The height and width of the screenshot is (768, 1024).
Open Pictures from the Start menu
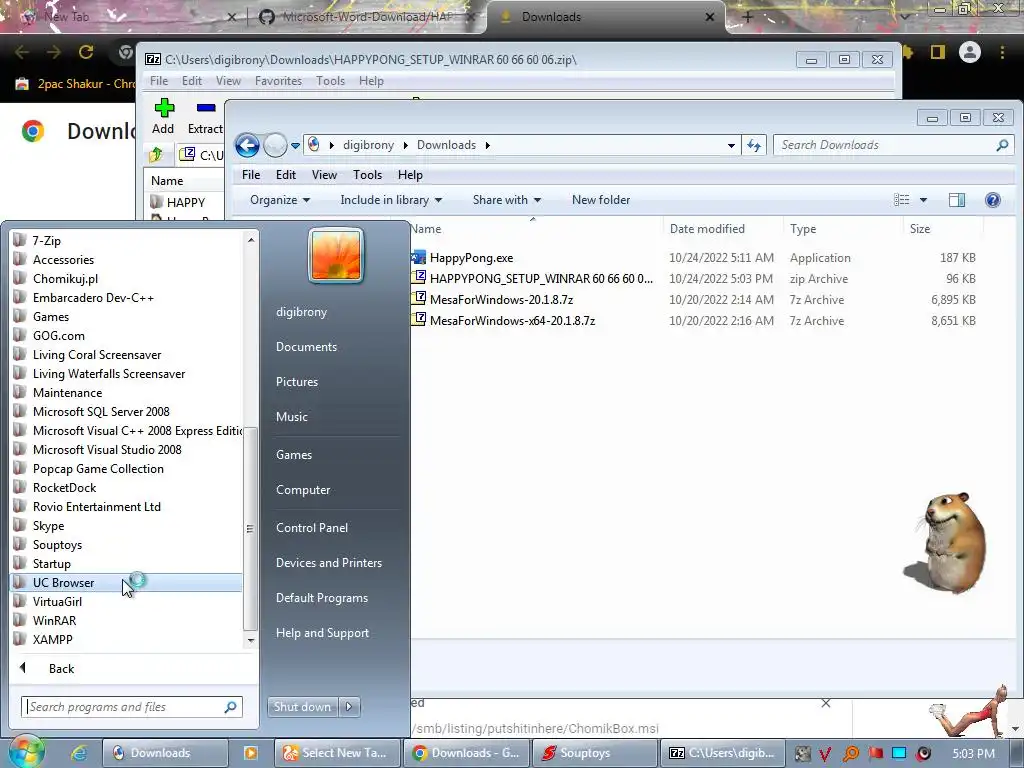(x=296, y=381)
